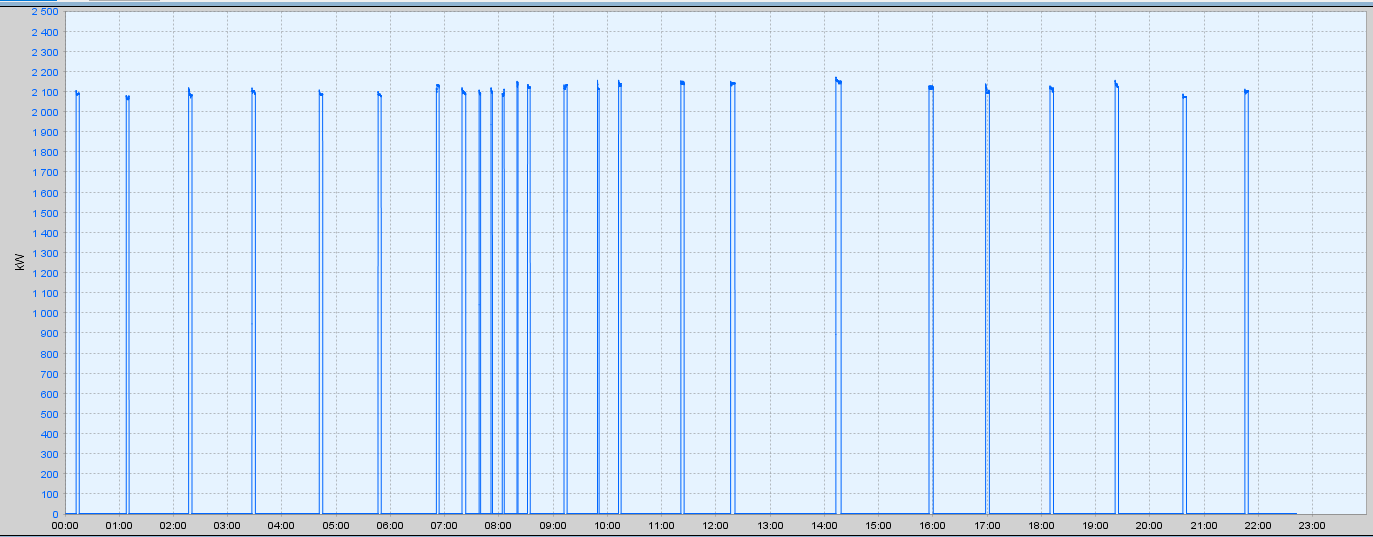Click the 2 200 y-axis value
This screenshot has width=1373, height=537.
coord(45,72)
